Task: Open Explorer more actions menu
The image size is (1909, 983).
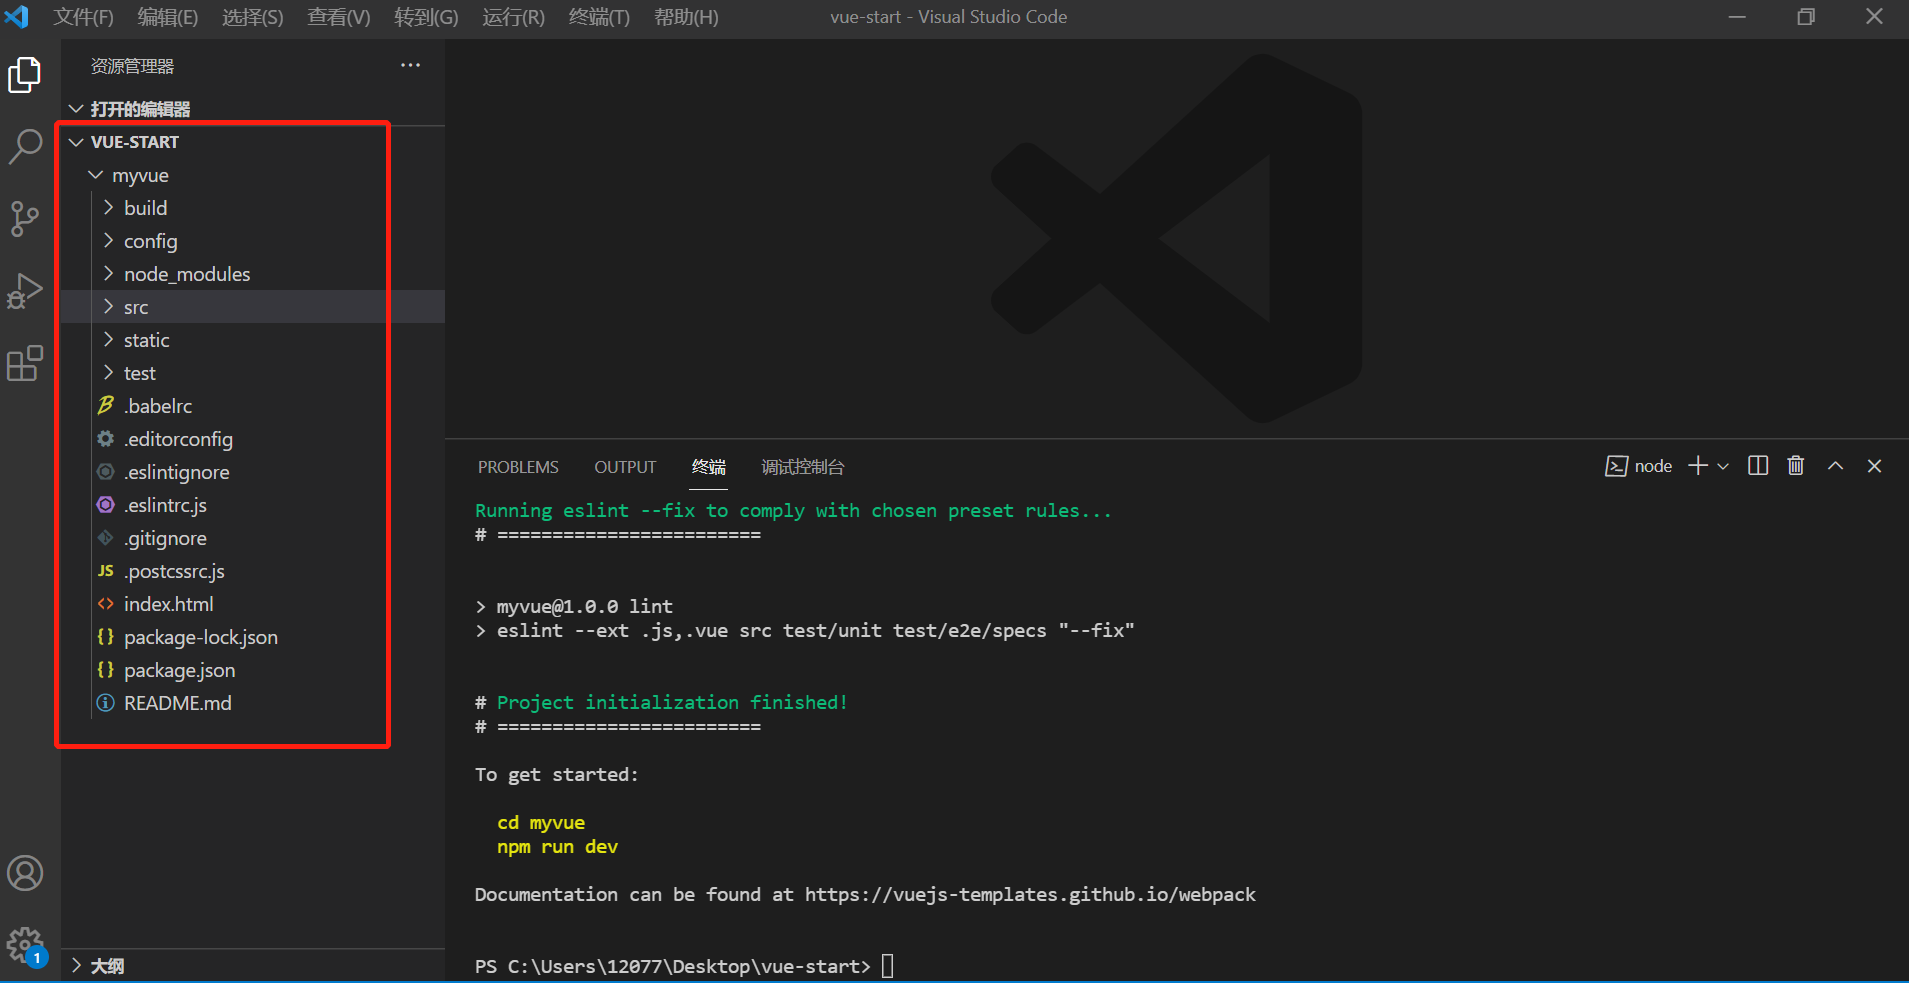Action: [x=410, y=65]
